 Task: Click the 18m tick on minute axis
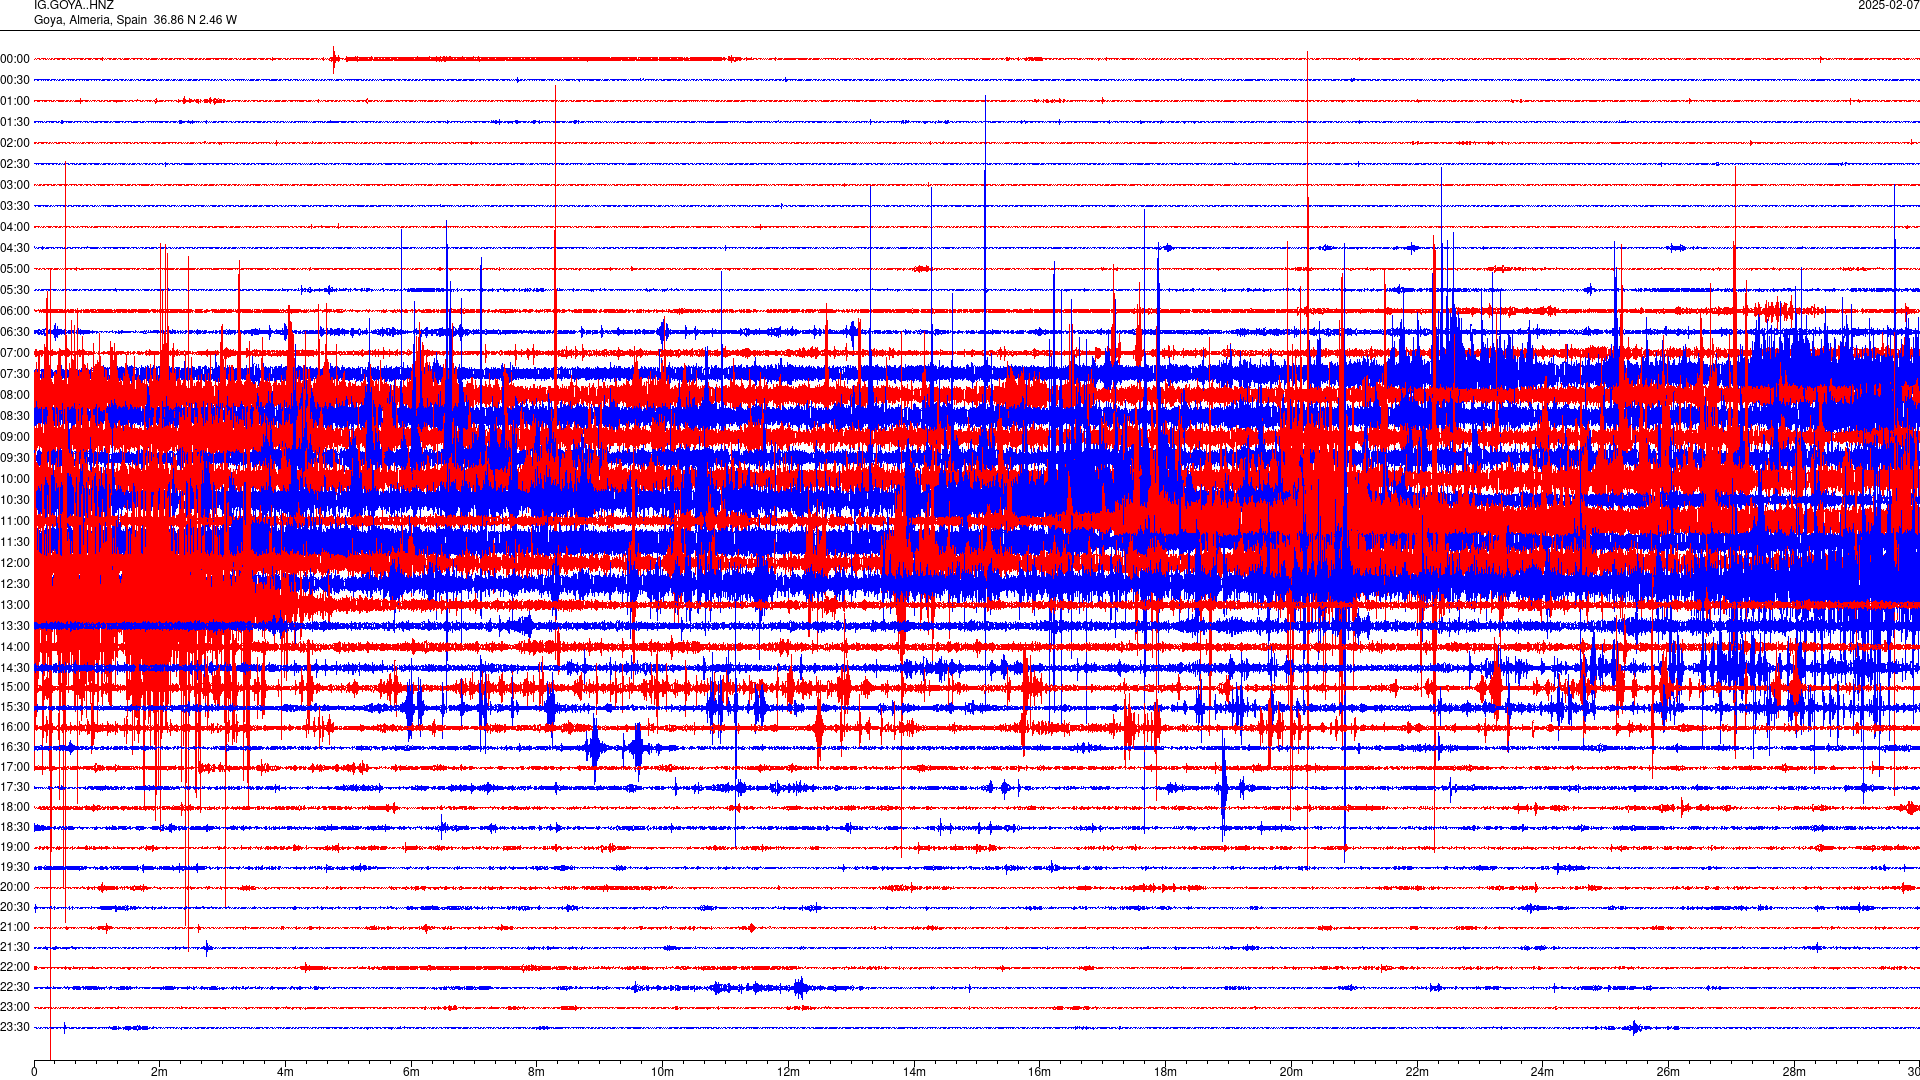click(x=1165, y=1072)
